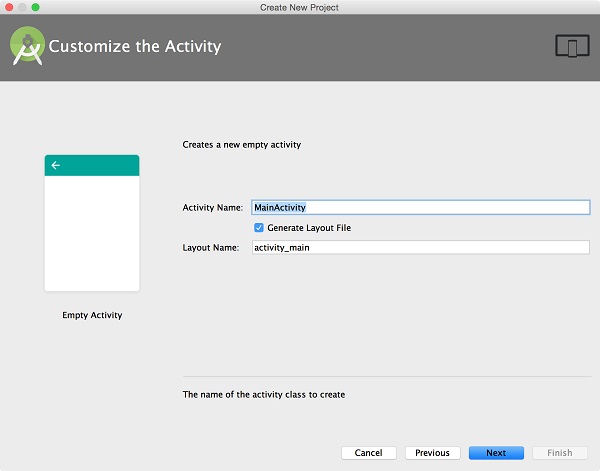Click the activity class description hint text
This screenshot has height=471, width=600.
[263, 395]
